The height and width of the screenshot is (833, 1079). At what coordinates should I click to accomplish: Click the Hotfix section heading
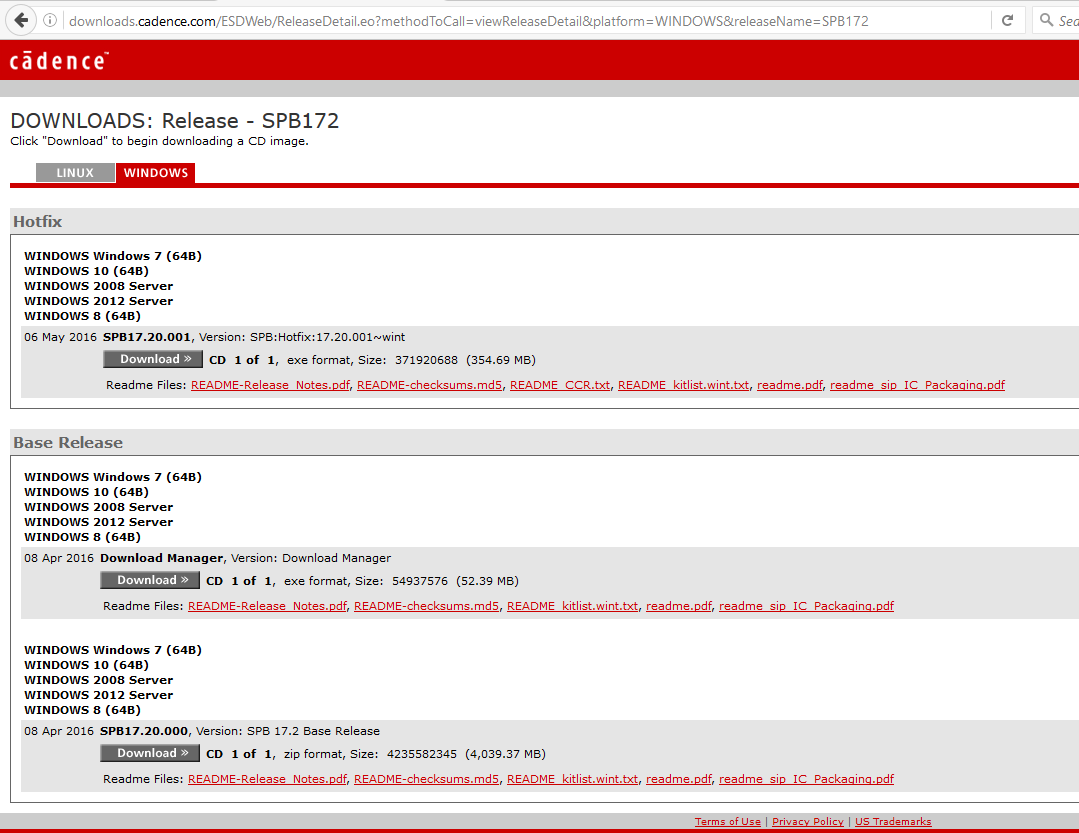37,221
